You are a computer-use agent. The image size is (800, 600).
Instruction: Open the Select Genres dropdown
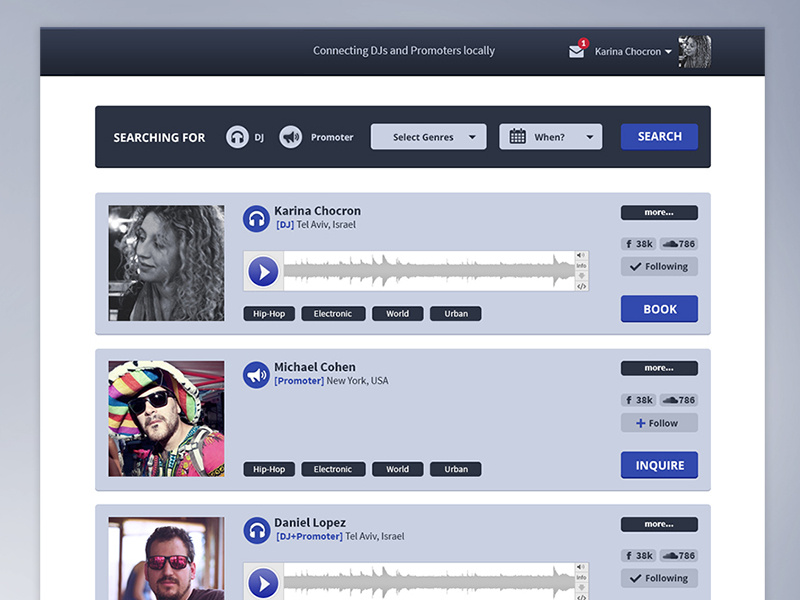[x=429, y=137]
